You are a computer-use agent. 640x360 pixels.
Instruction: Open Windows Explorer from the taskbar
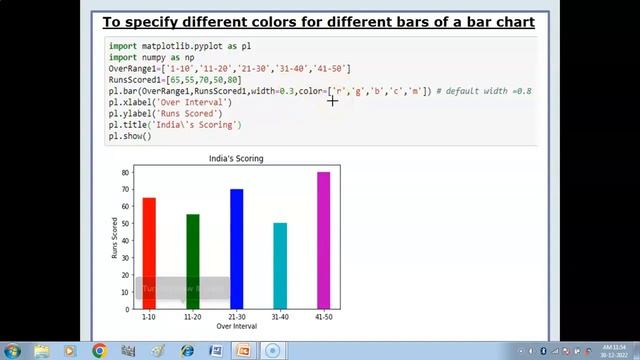(x=41, y=351)
